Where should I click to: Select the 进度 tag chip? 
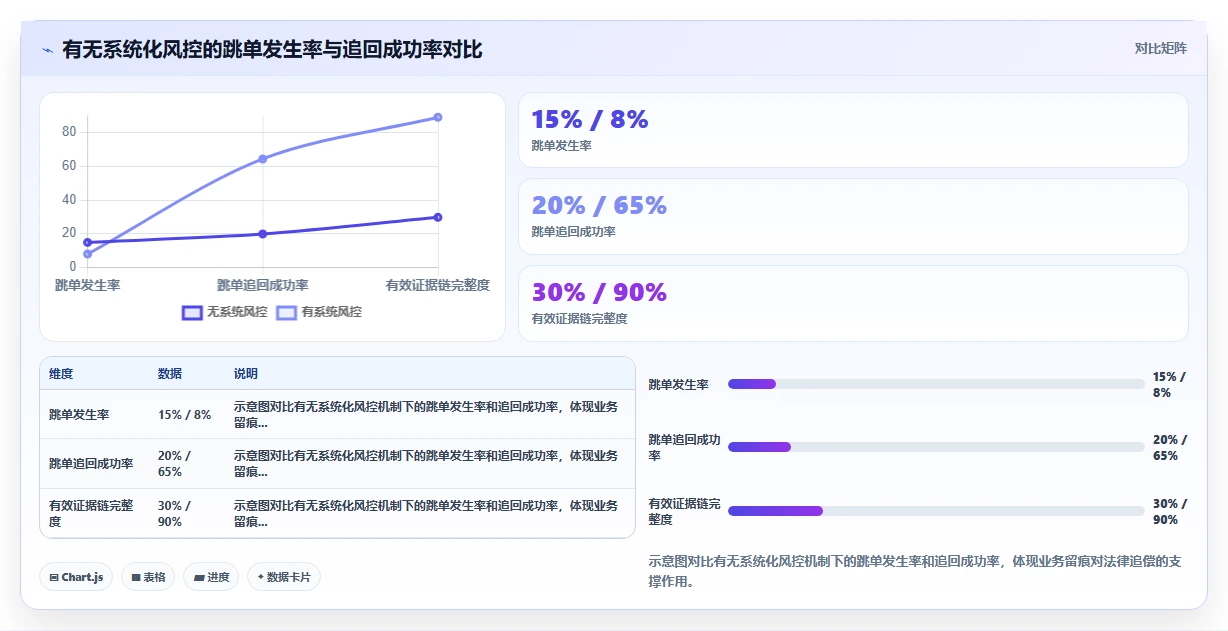(211, 577)
